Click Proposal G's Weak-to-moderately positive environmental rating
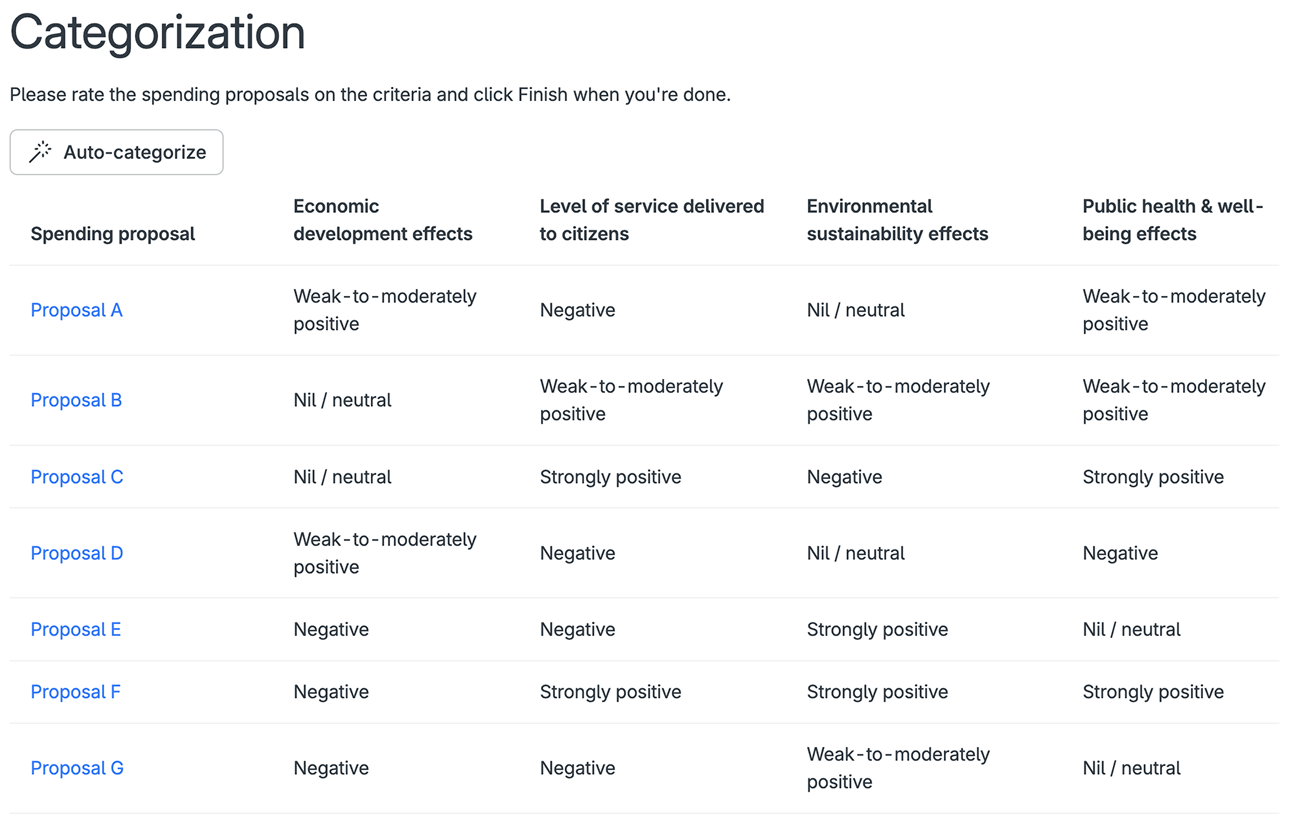Viewport: 1291px width, 818px height. pyautogui.click(x=897, y=768)
